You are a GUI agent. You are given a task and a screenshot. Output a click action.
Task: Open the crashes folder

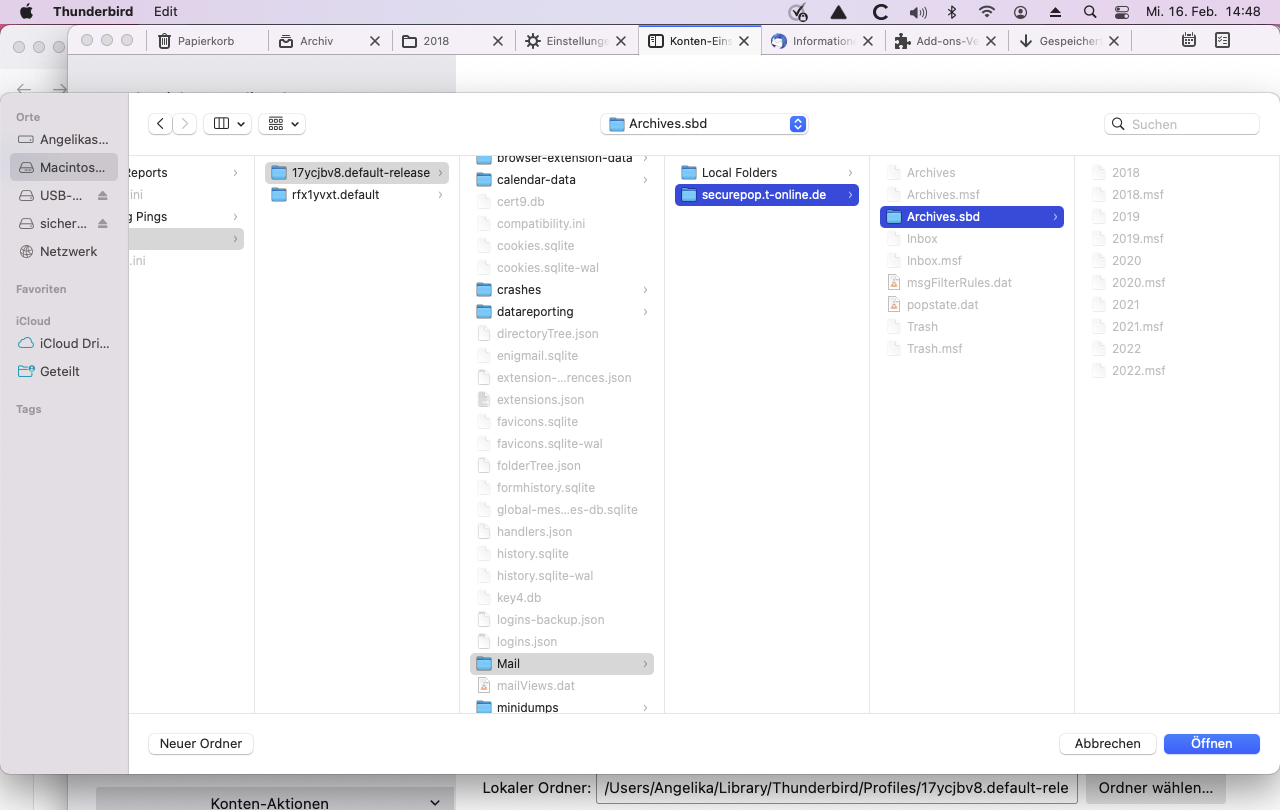[562, 290]
